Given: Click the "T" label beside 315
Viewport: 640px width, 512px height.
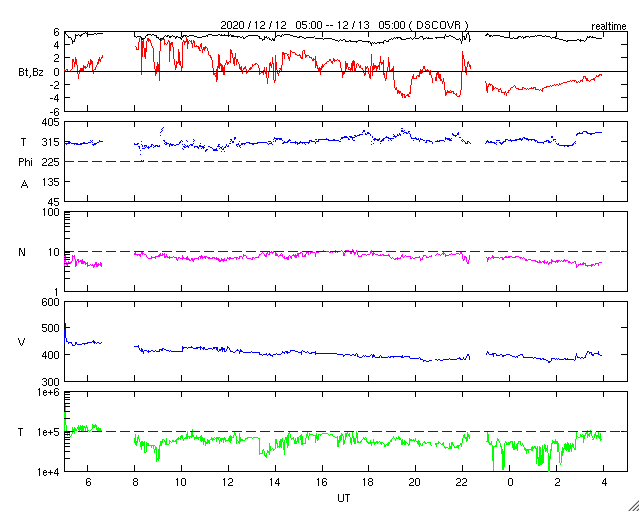Looking at the screenshot, I should tap(23, 142).
